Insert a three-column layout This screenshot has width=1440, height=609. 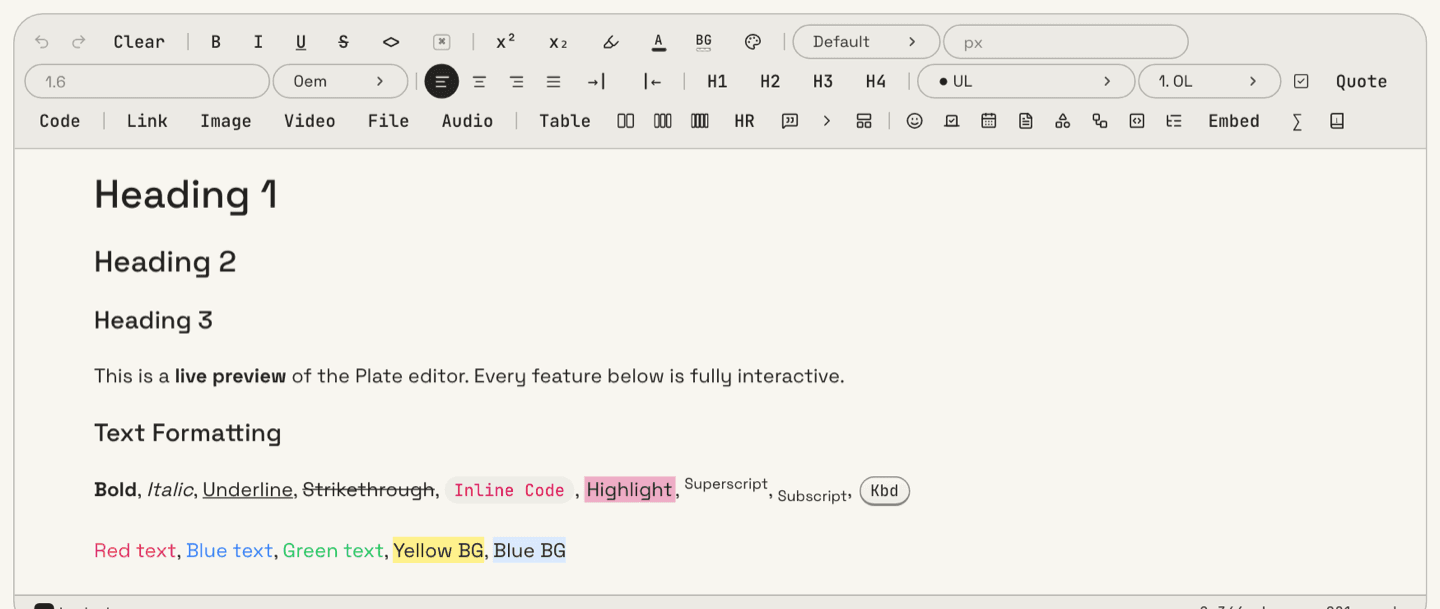click(x=662, y=121)
